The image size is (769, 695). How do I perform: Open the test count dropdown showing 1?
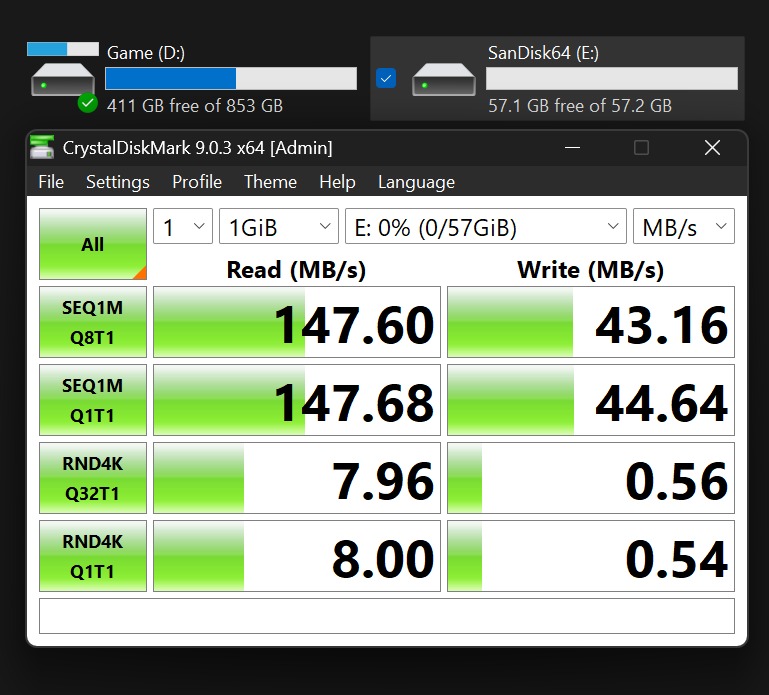[183, 226]
